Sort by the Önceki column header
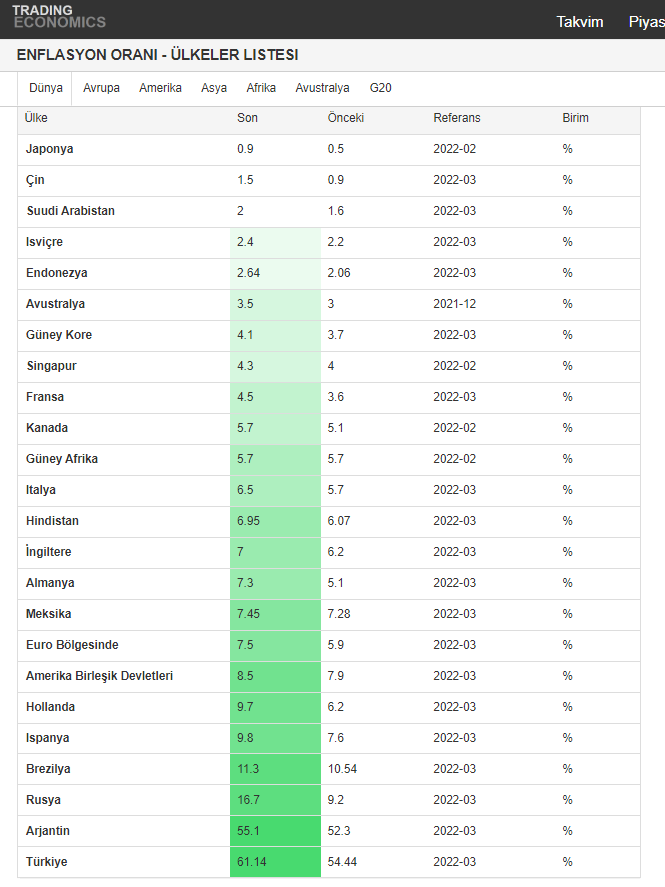The width and height of the screenshot is (665, 887). 346,118
